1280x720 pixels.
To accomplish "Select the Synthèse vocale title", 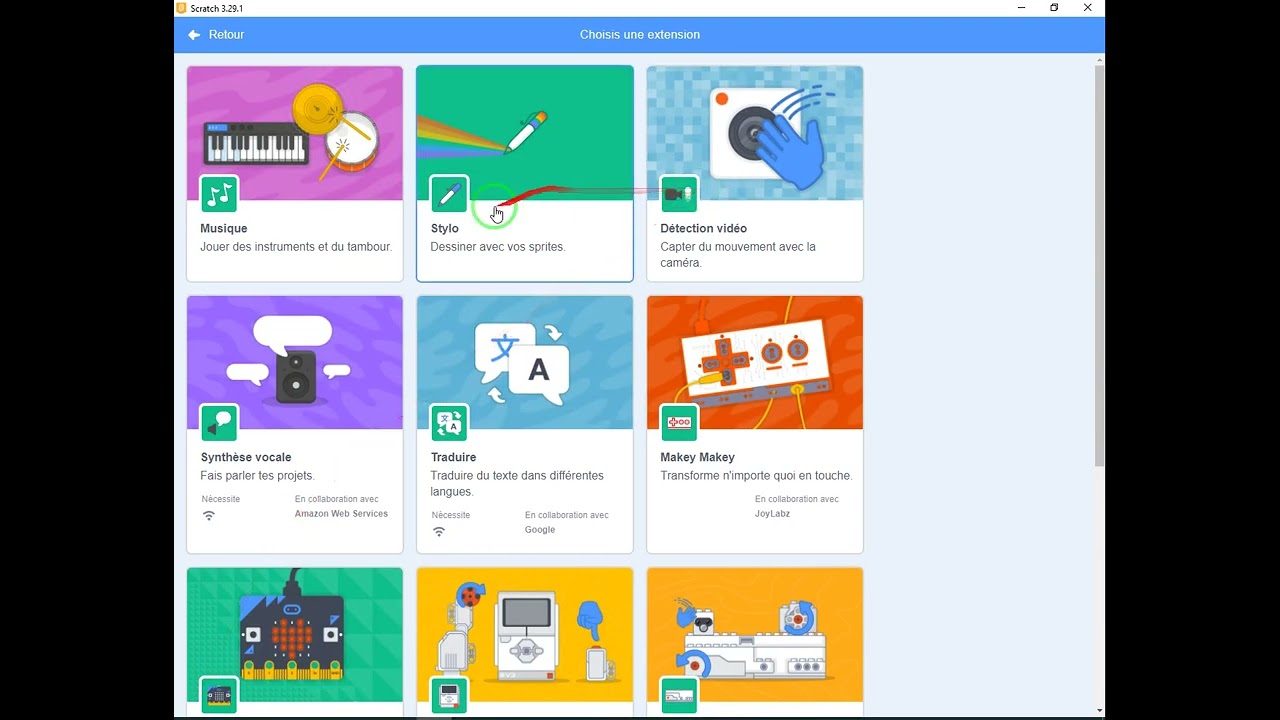I will point(246,458).
